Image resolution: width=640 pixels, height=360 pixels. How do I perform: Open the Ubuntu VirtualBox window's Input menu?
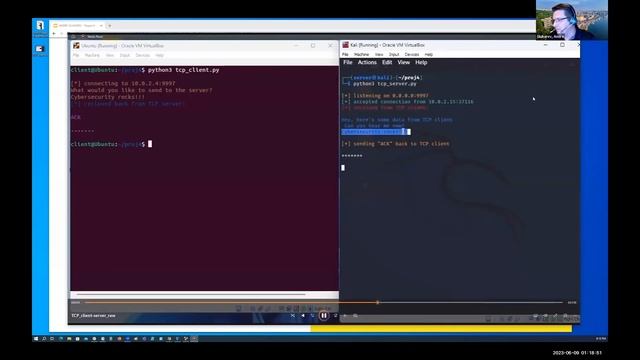[x=124, y=55]
